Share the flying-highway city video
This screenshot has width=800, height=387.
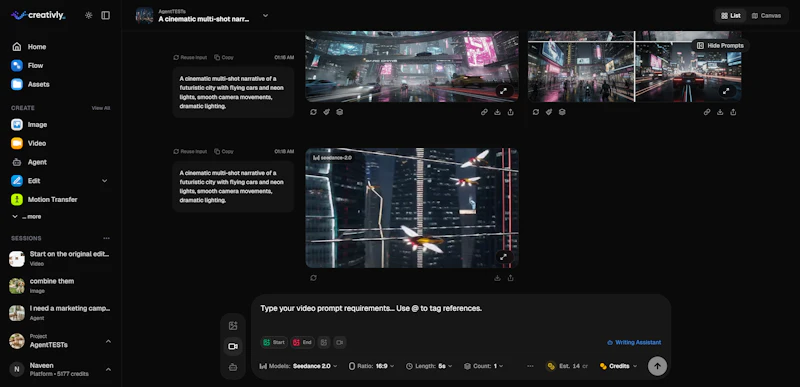pyautogui.click(x=511, y=112)
